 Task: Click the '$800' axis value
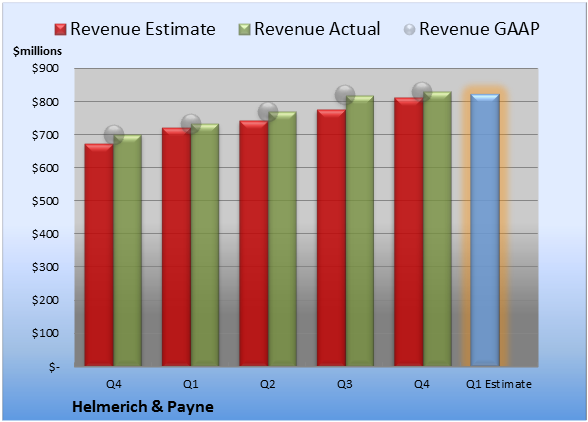(x=45, y=102)
